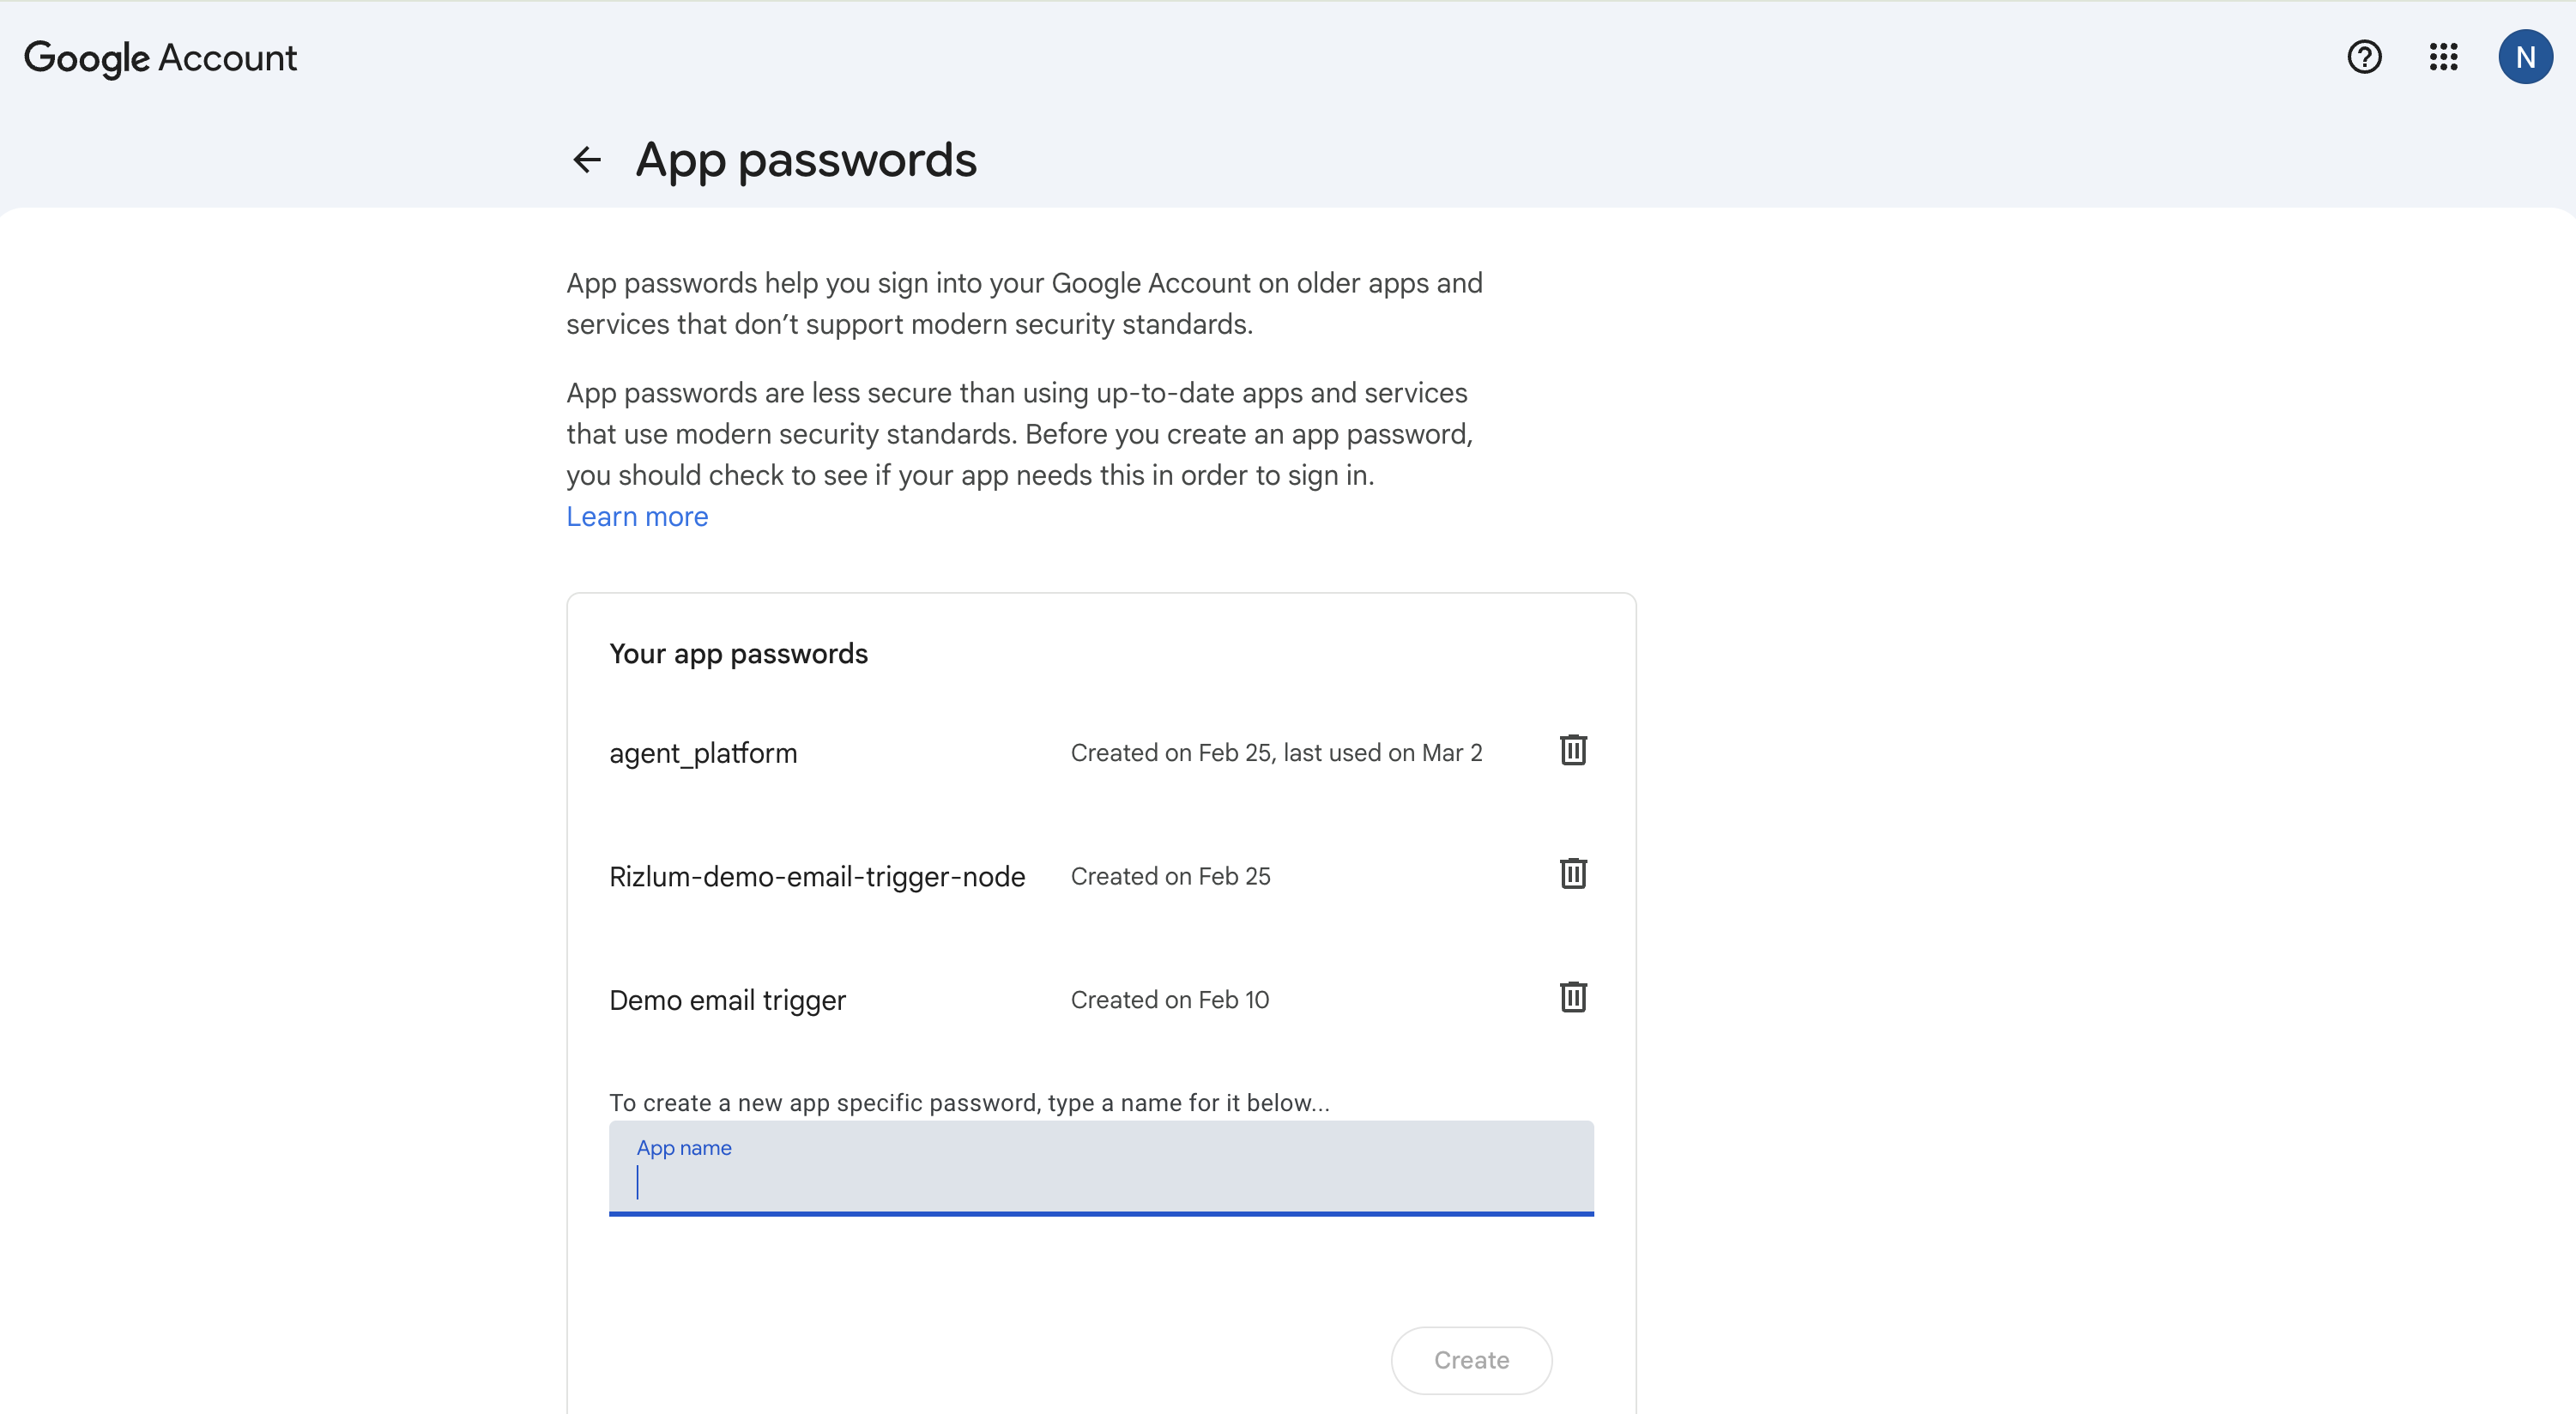
Task: Click the 'Created on Feb 10' date text
Action: point(1169,1000)
